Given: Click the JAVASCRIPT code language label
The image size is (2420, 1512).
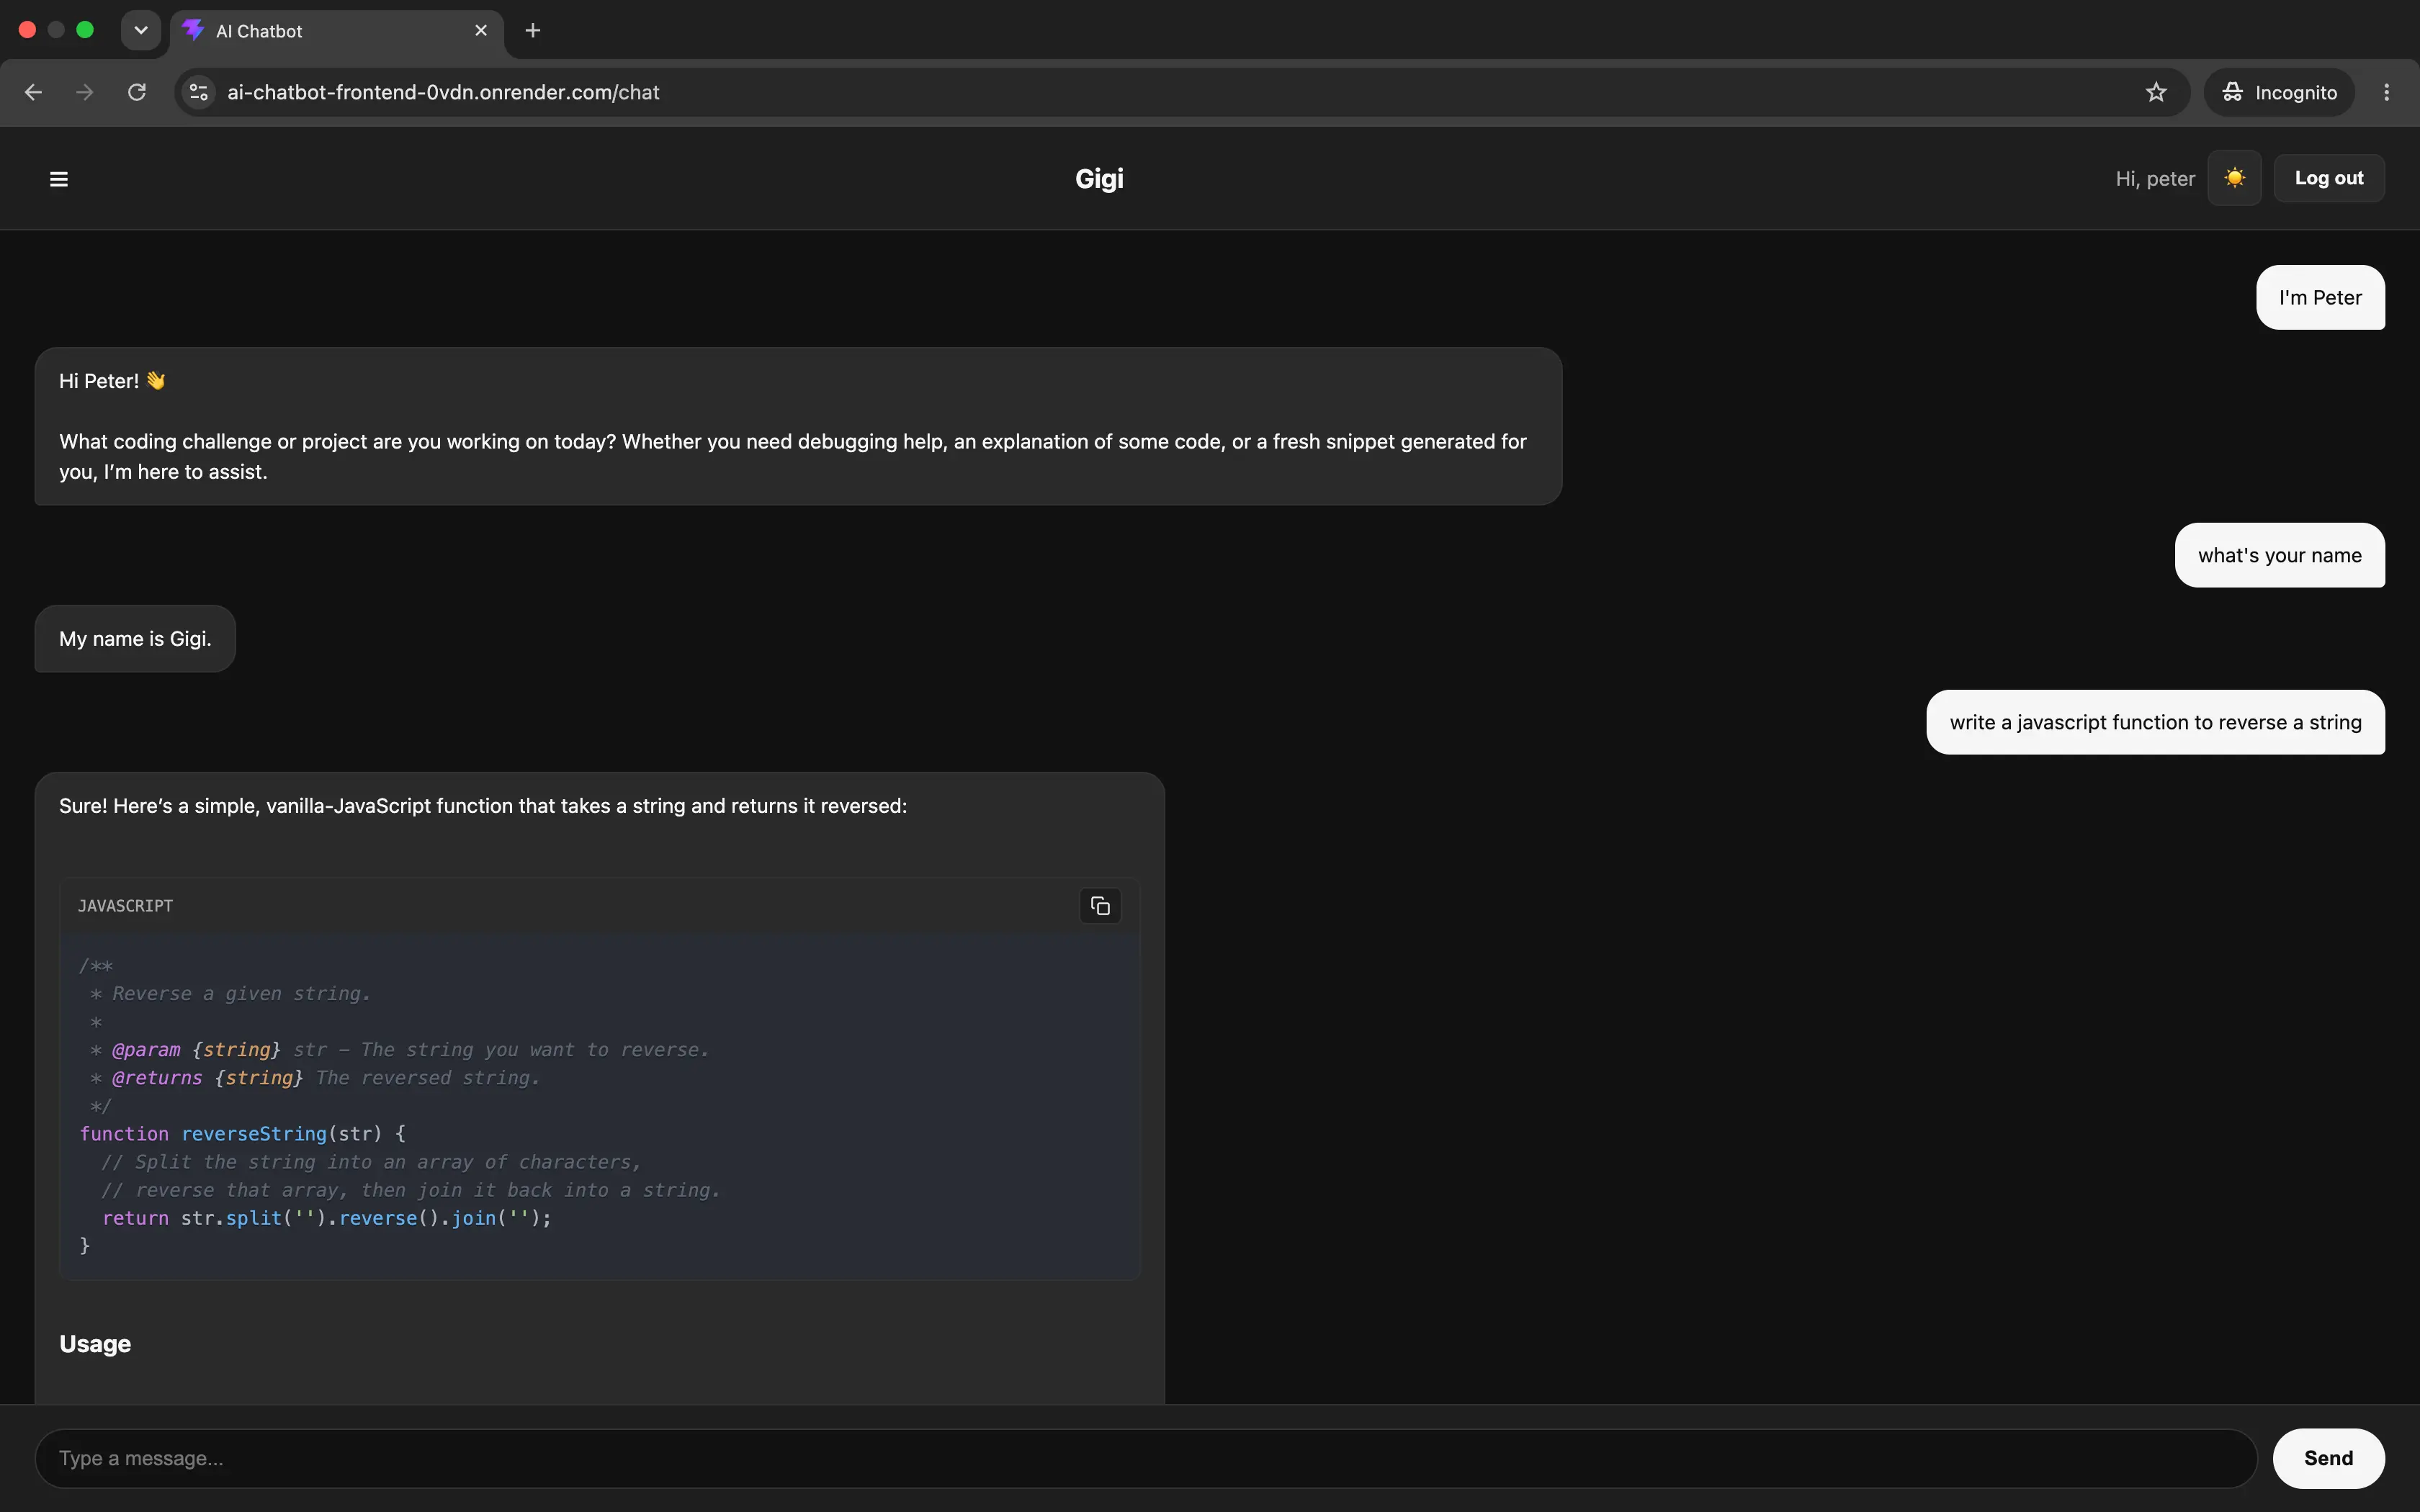Looking at the screenshot, I should tap(125, 906).
